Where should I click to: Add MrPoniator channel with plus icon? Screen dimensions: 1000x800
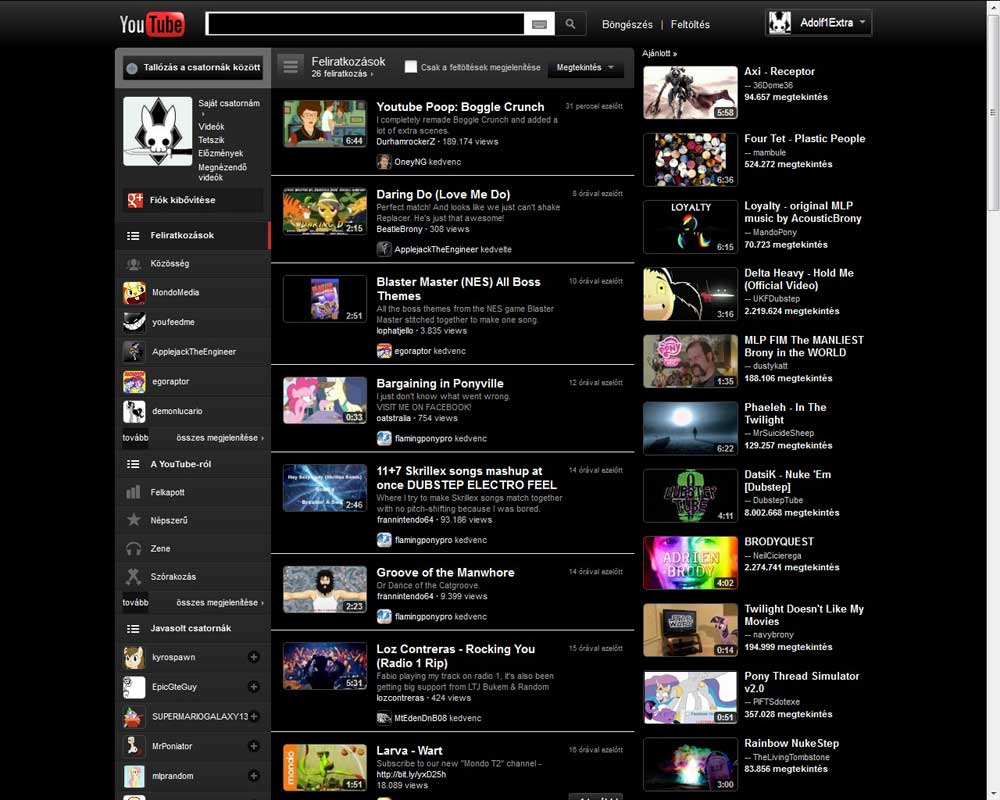[253, 746]
